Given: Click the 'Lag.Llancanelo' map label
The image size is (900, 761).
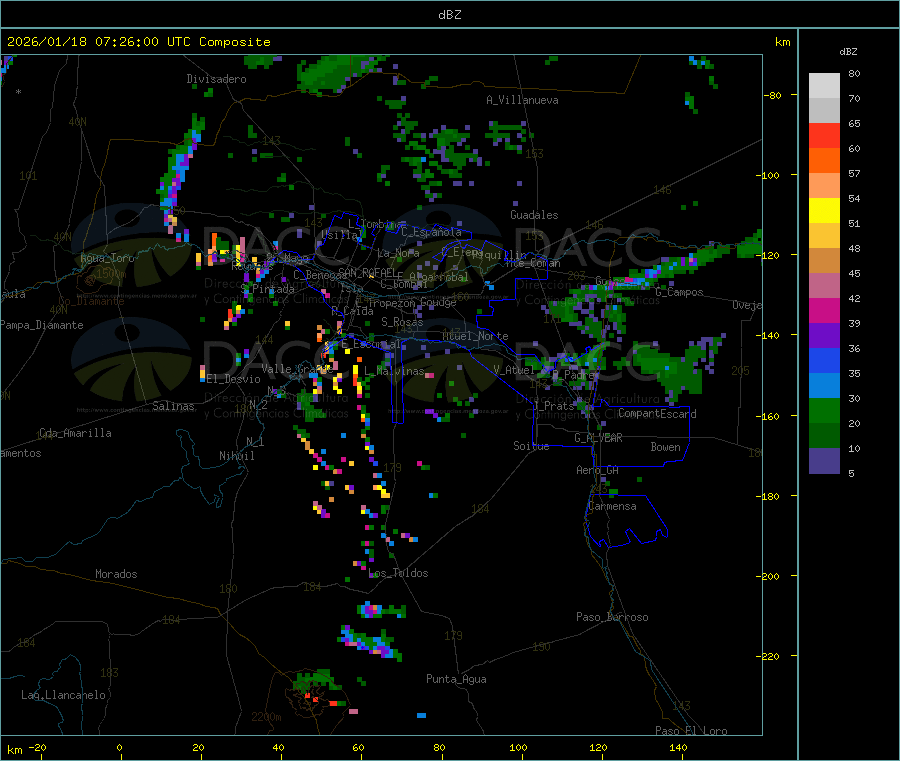Looking at the screenshot, I should point(64,695).
